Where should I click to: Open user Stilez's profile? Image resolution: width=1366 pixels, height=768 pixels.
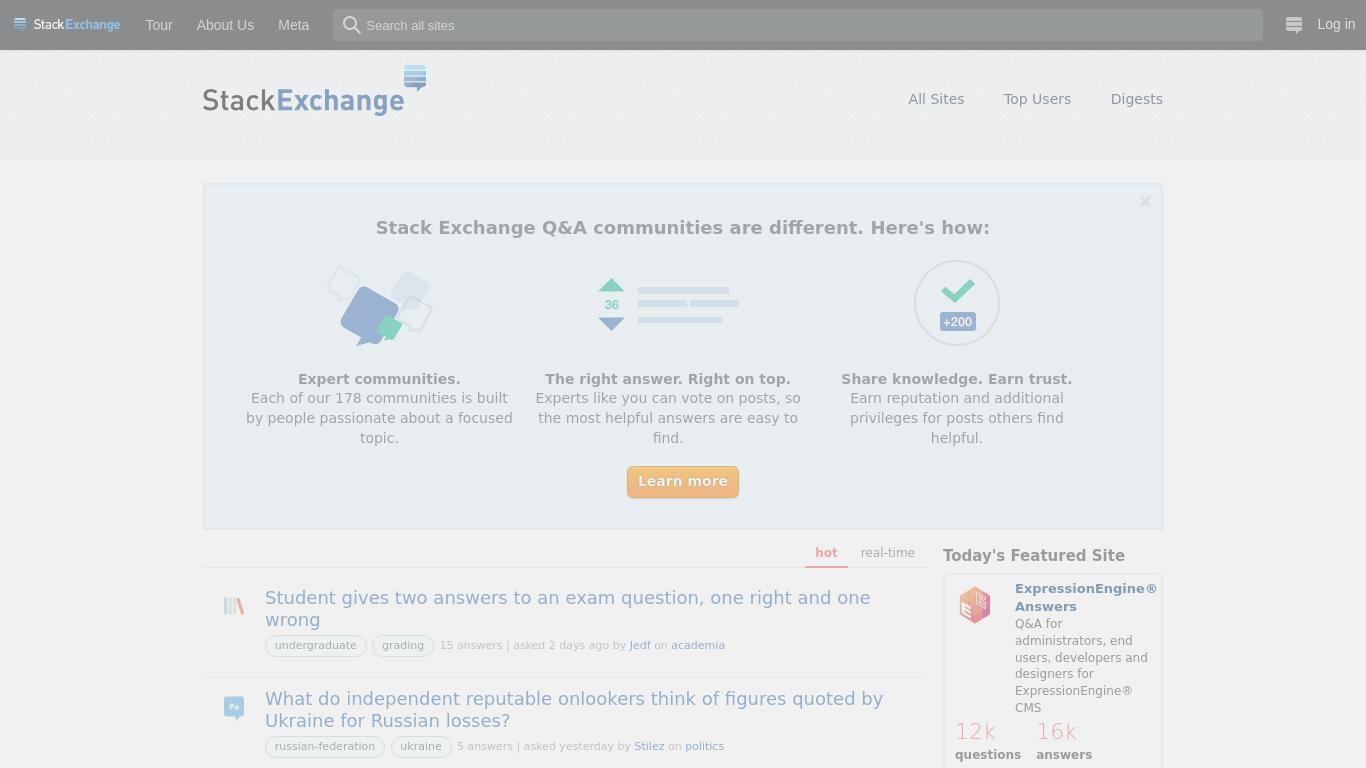[x=649, y=747]
